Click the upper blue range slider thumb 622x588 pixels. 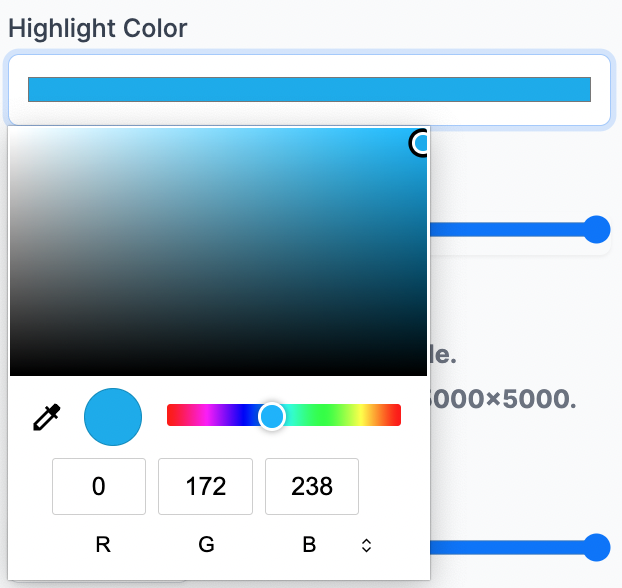(x=596, y=229)
